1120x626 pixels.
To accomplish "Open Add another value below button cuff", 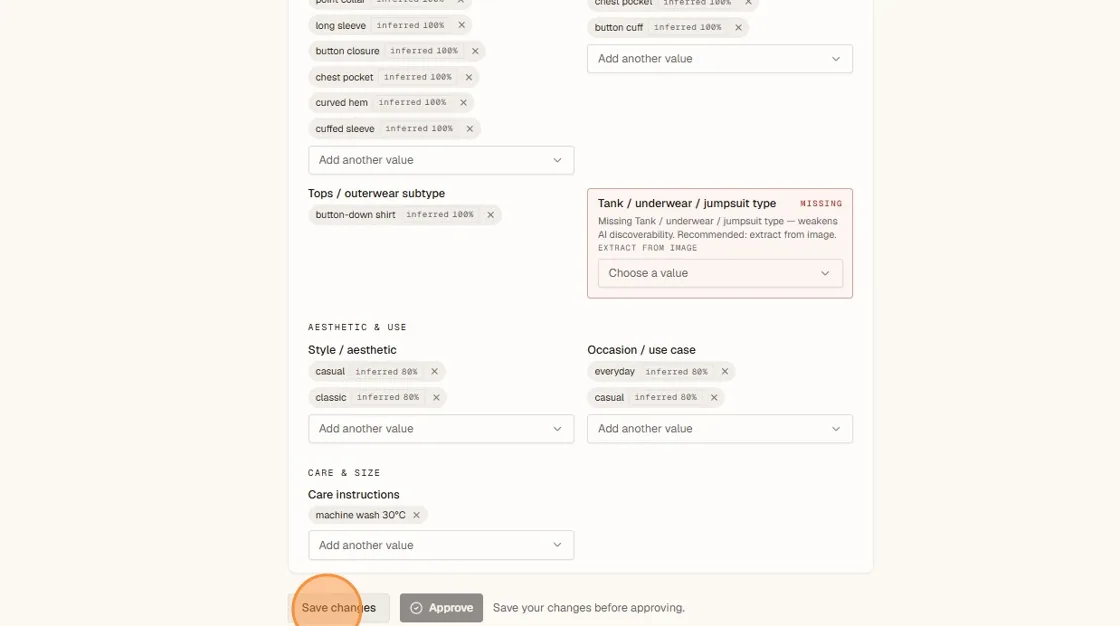I will [719, 59].
